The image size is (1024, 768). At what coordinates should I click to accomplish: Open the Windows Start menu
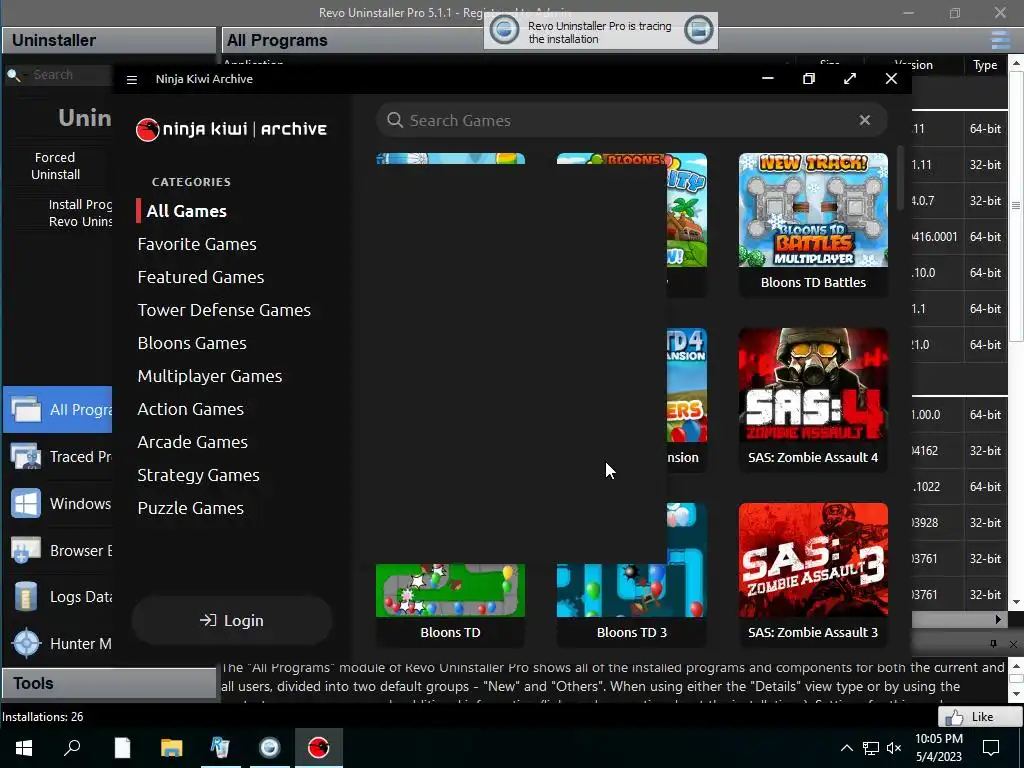(24, 748)
